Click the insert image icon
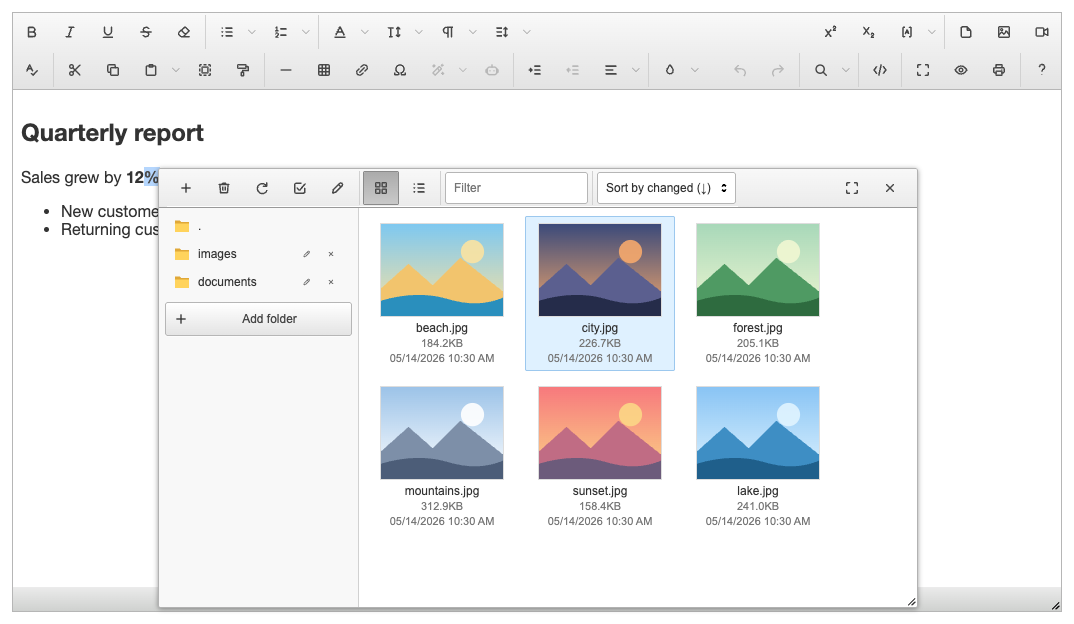The height and width of the screenshot is (624, 1074). (x=1004, y=32)
